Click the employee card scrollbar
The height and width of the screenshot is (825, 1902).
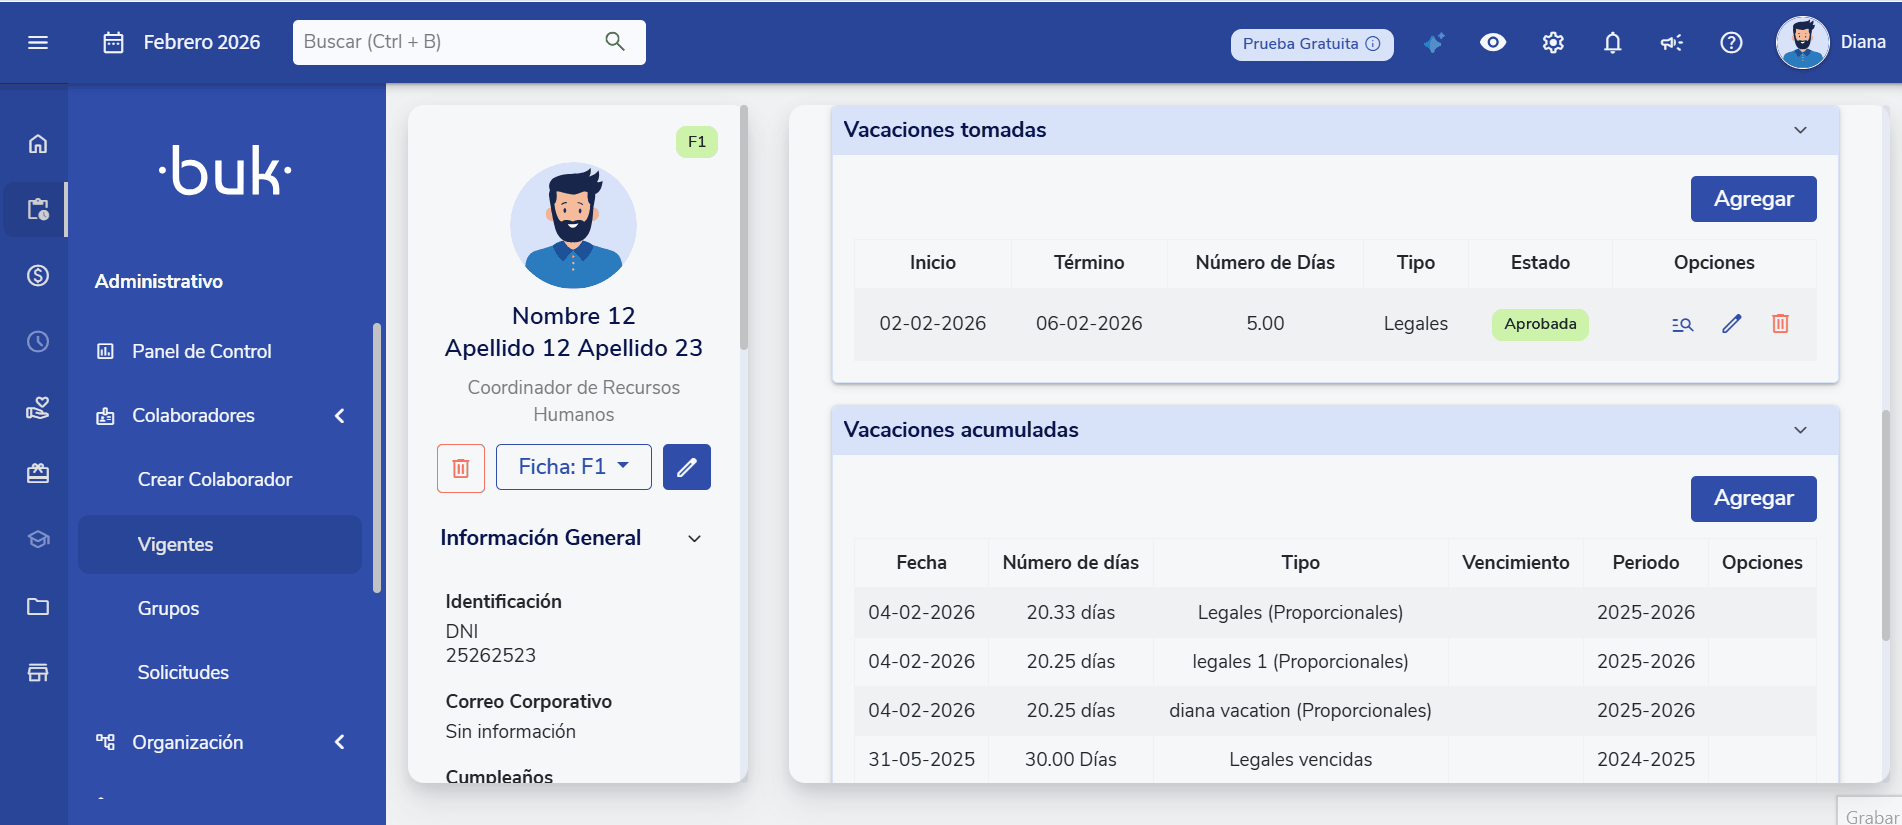(x=743, y=228)
